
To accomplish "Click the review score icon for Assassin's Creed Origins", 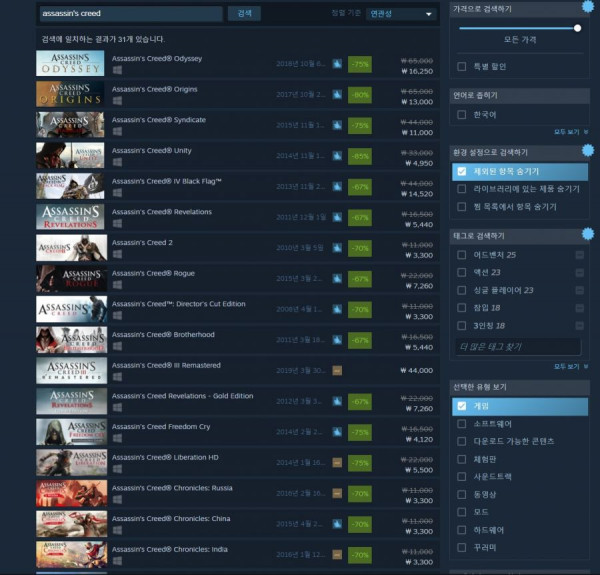I will (x=337, y=94).
